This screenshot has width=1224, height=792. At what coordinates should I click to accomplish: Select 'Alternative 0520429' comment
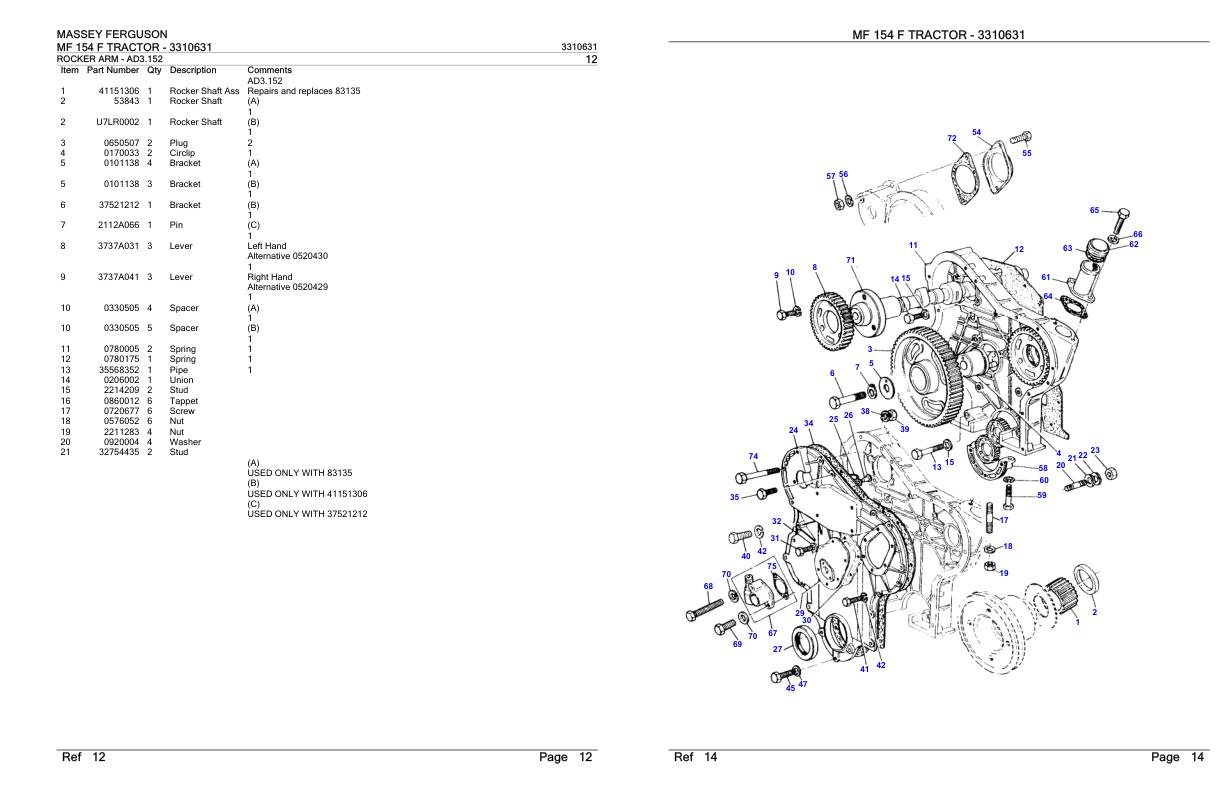coord(288,287)
